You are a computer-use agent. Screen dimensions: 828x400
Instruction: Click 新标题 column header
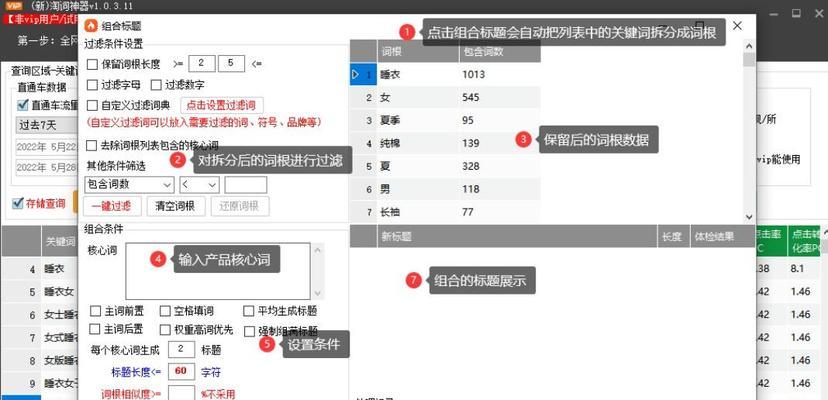517,237
